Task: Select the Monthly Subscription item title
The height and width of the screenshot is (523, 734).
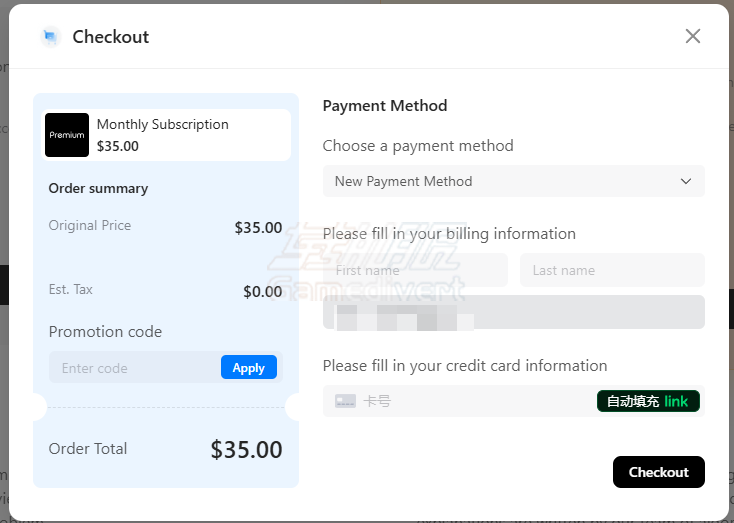Action: pos(163,125)
